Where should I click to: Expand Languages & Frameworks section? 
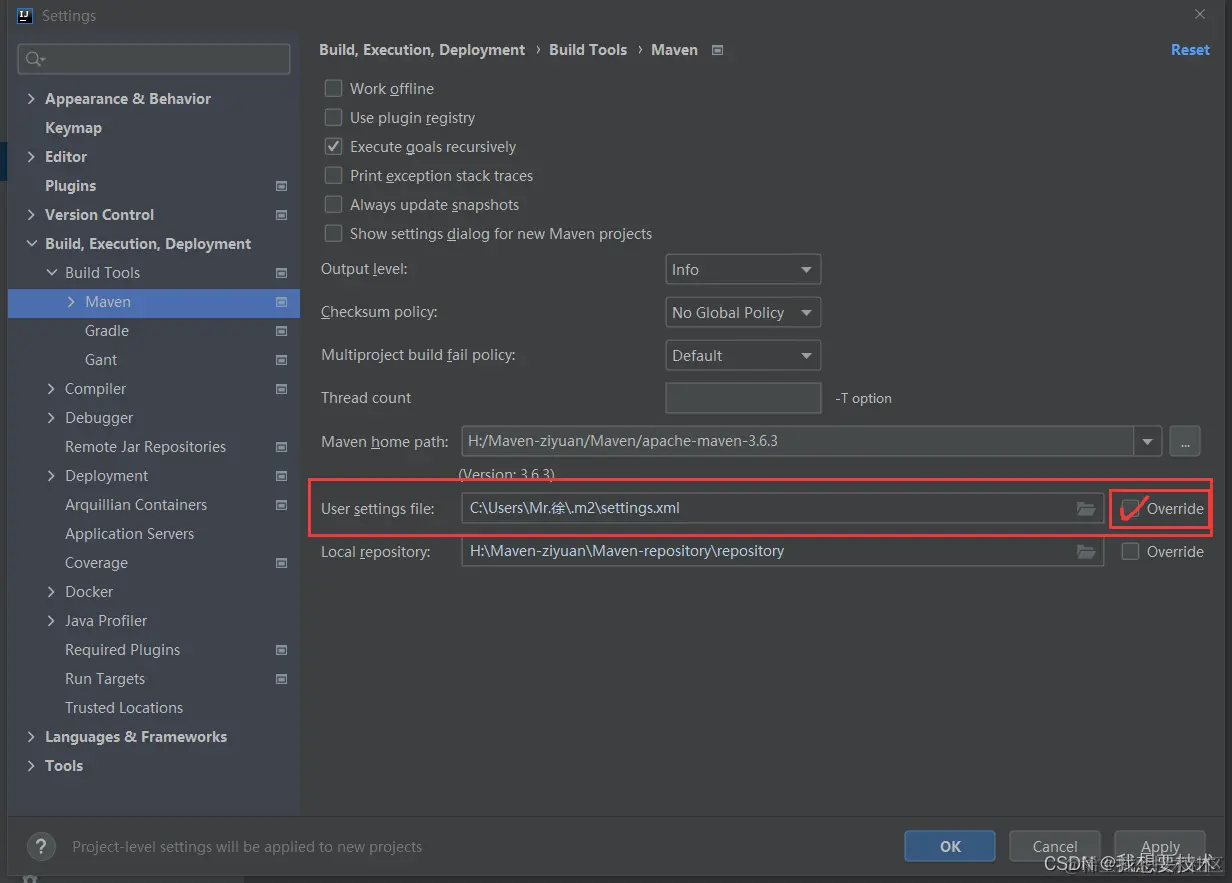pyautogui.click(x=31, y=737)
